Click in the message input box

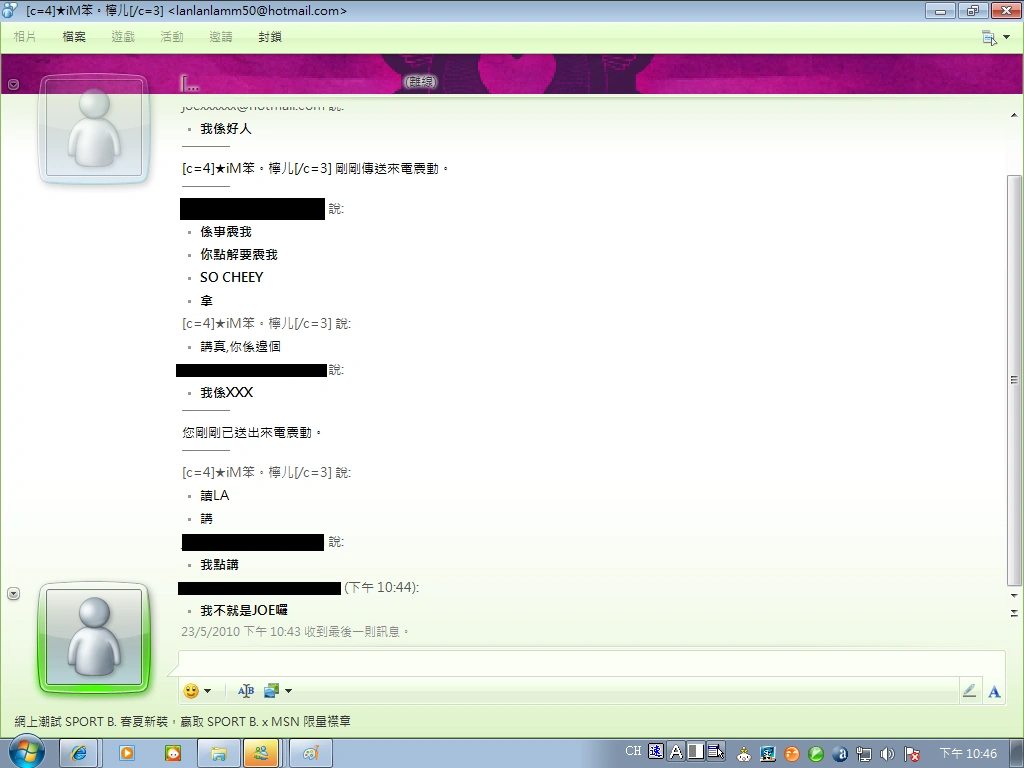point(590,663)
